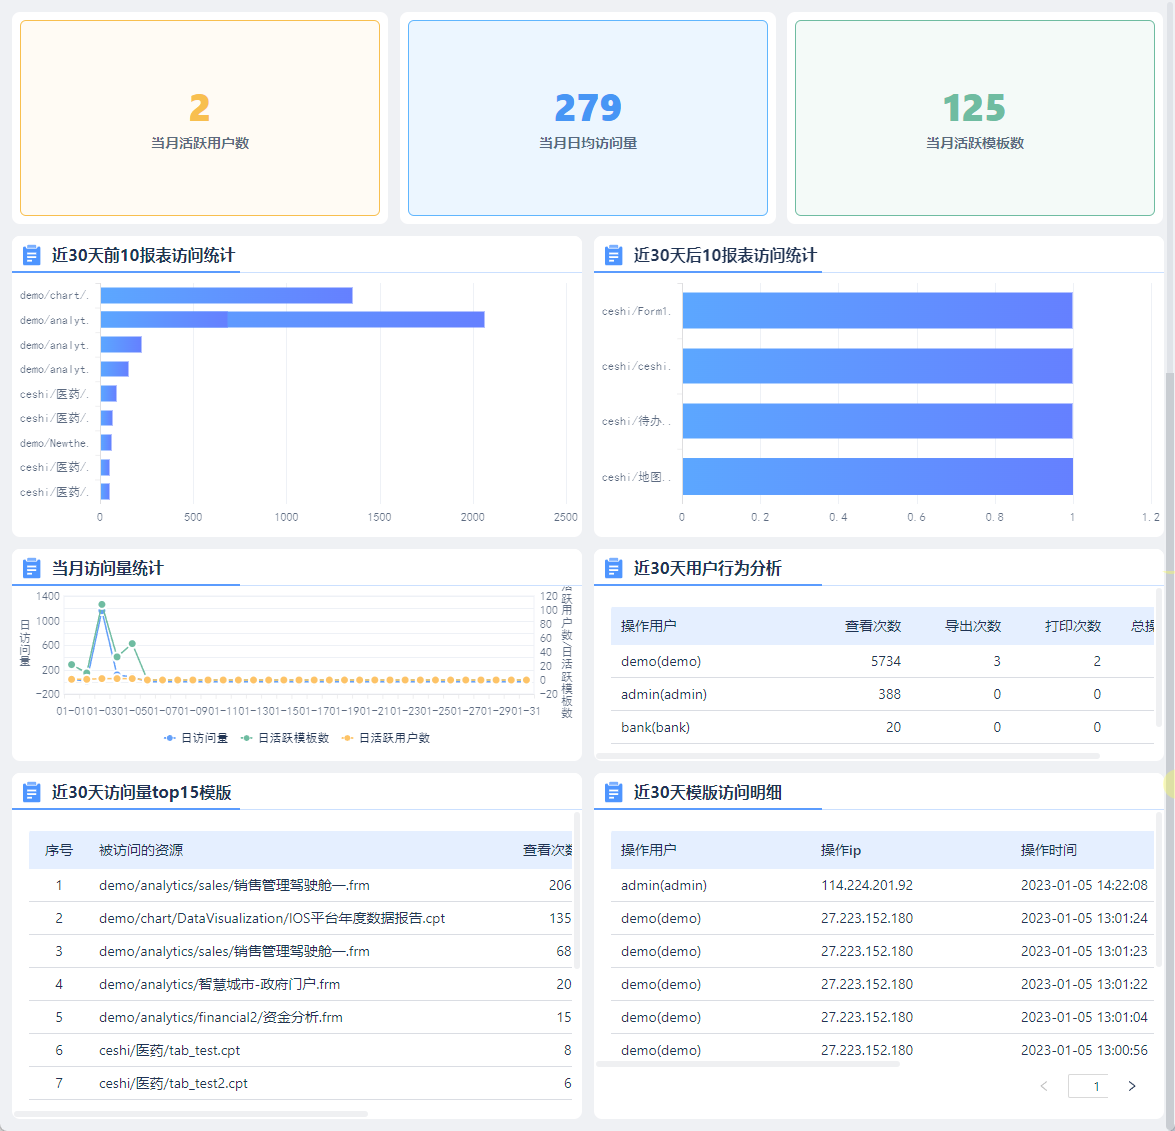Viewport: 1175px width, 1131px height.
Task: Click 操作时间 column header
Action: click(x=1048, y=850)
